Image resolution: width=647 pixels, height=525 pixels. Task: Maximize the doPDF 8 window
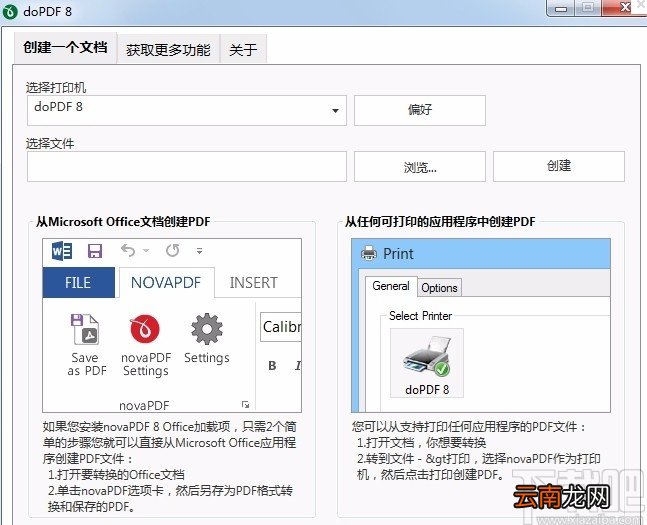588,8
